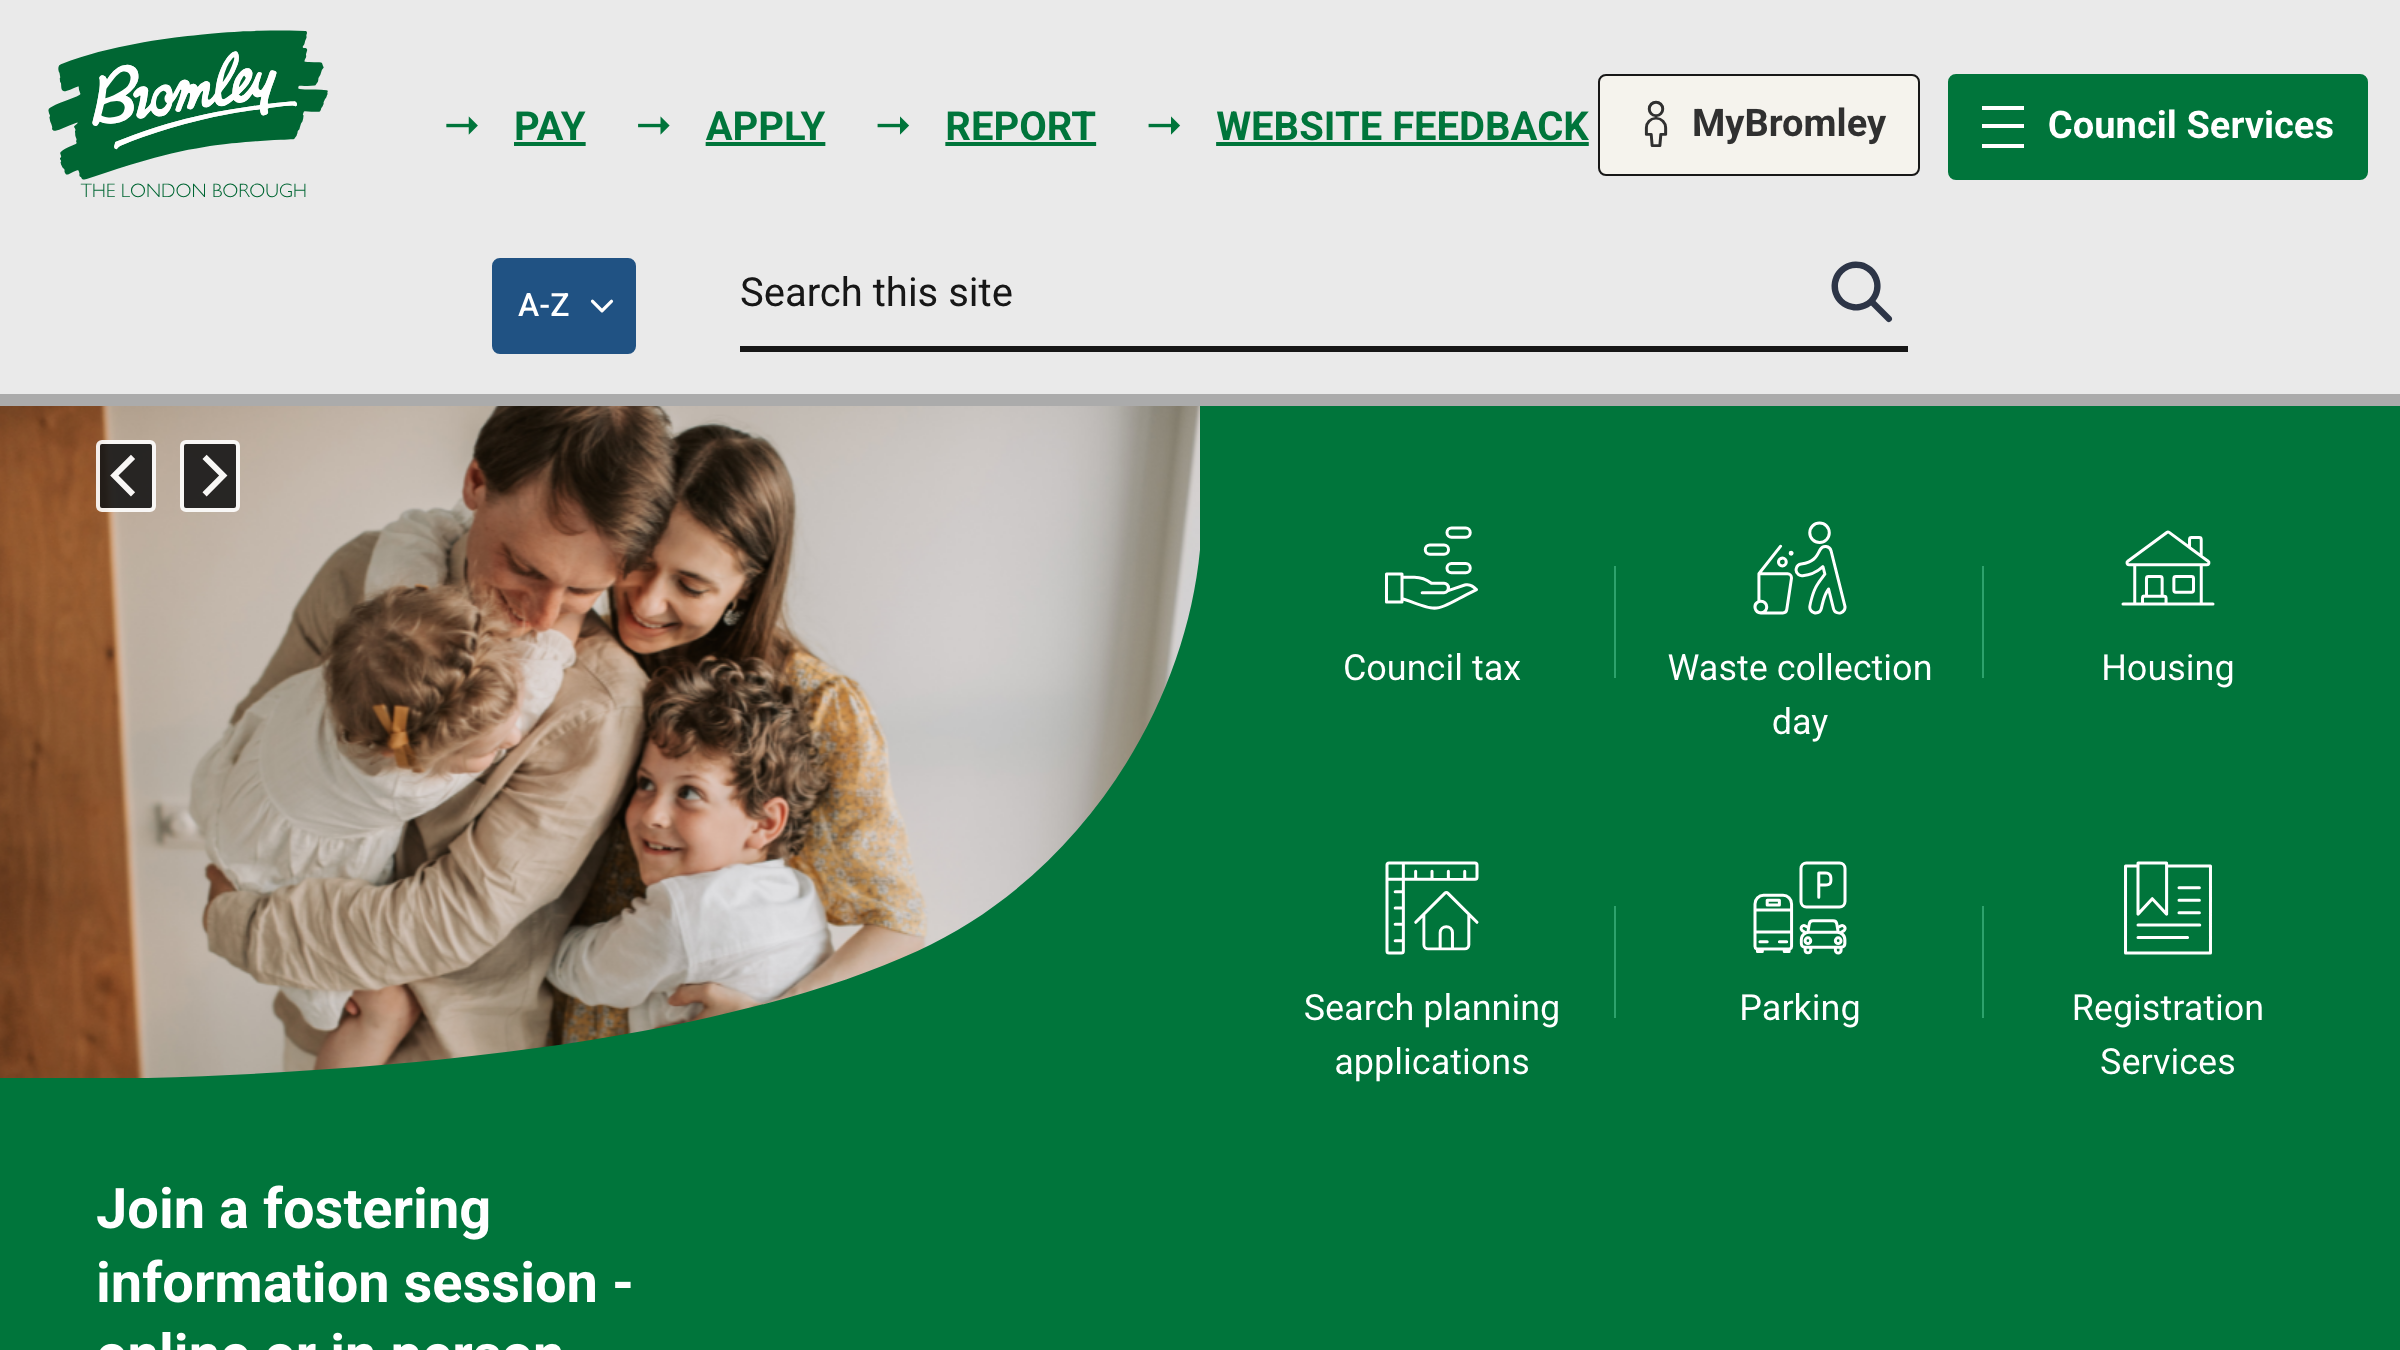Image resolution: width=2400 pixels, height=1350 pixels.
Task: Expand the A-Z dropdown
Action: point(564,305)
